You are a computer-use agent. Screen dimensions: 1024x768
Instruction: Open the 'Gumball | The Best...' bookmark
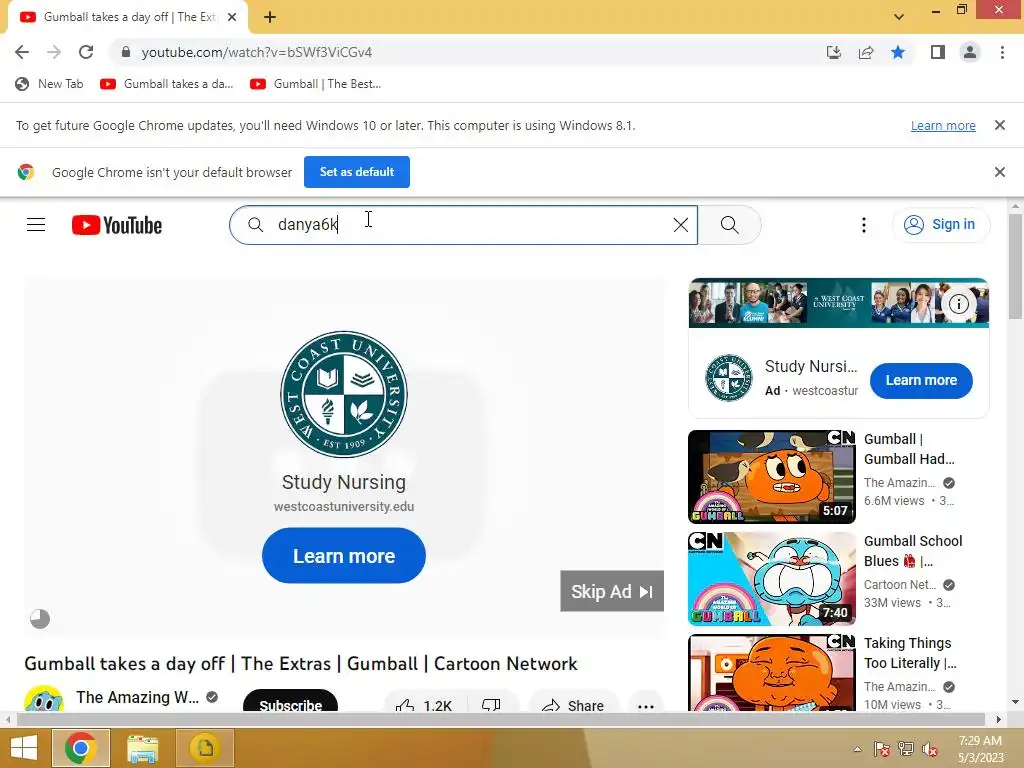(x=315, y=84)
